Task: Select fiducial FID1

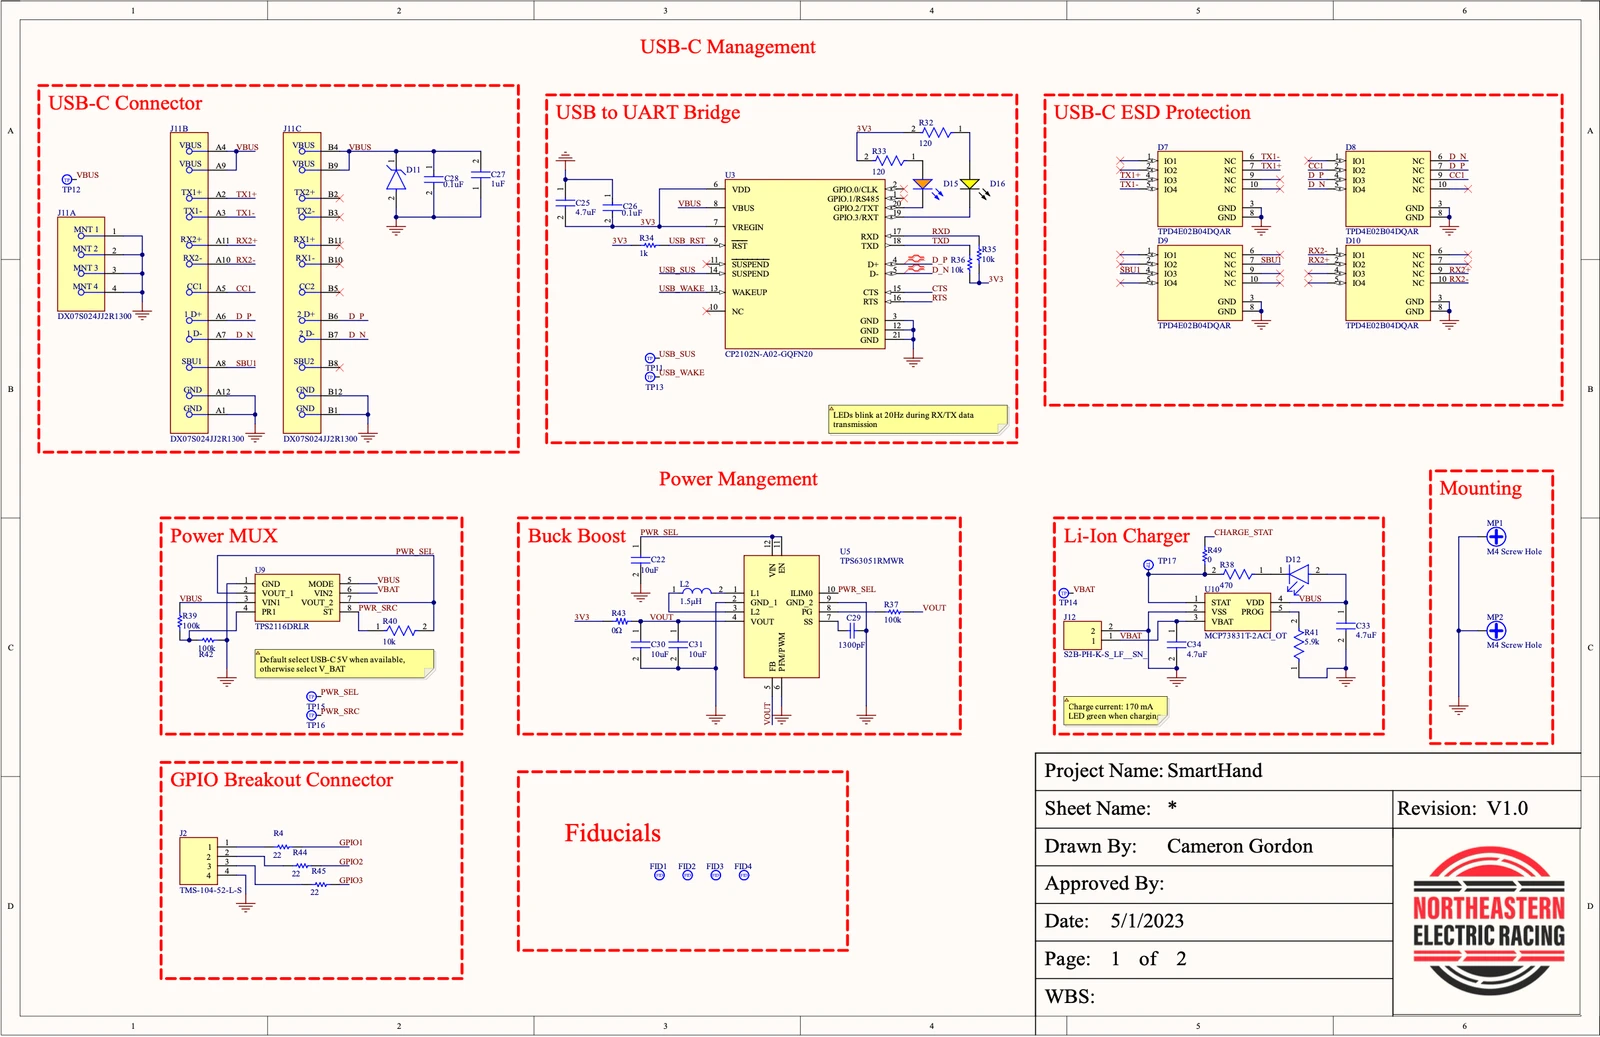Action: click(659, 875)
